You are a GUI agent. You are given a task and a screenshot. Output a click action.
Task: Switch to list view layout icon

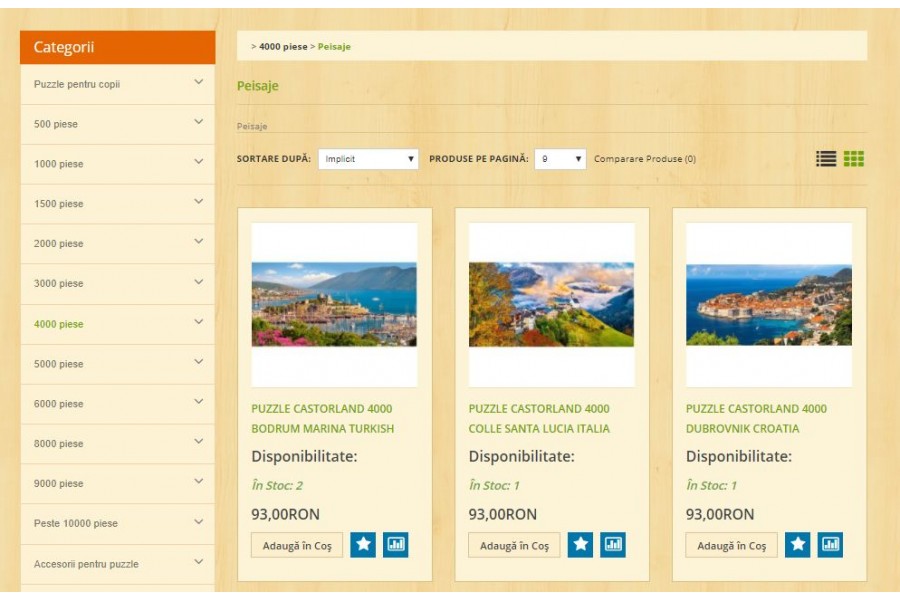point(826,158)
